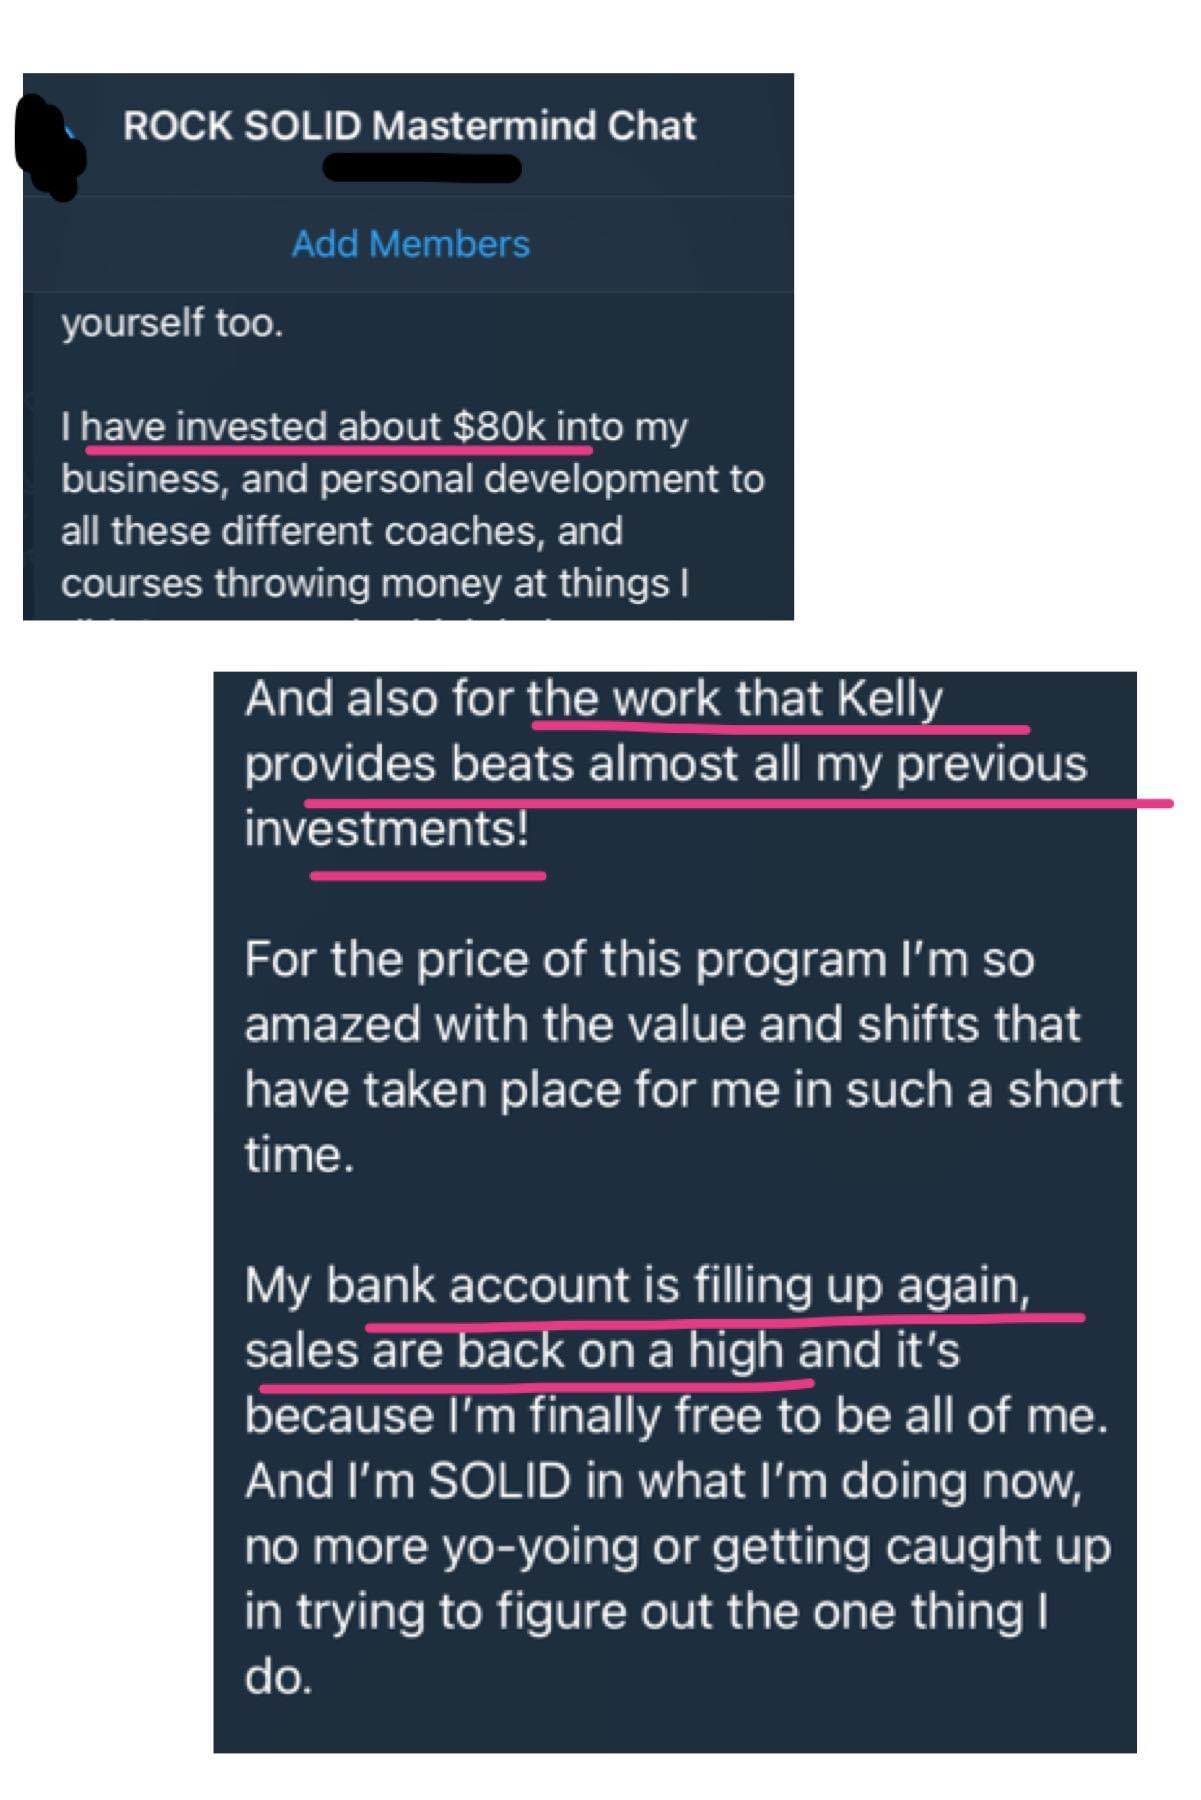
Task: Select "My bank account is filling up again" line
Action: coord(637,1285)
